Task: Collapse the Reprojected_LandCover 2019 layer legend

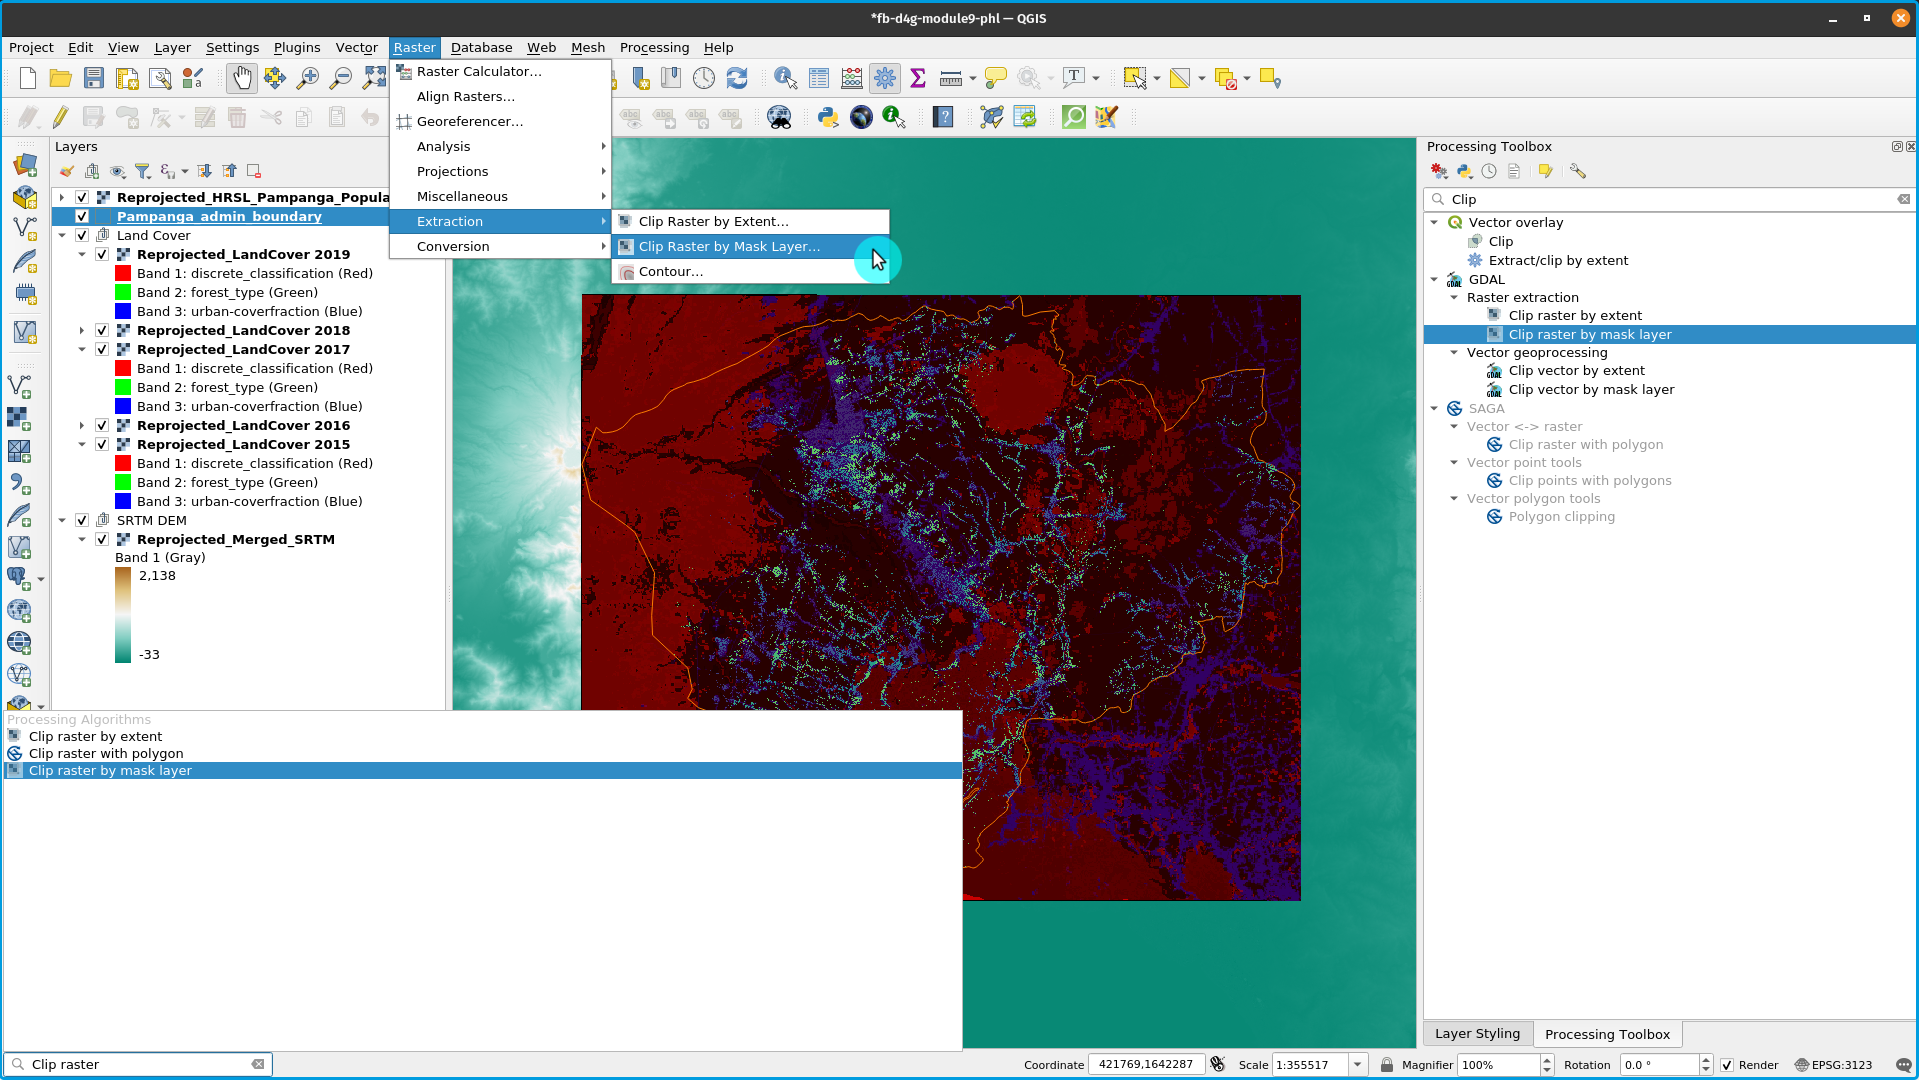Action: (x=82, y=254)
